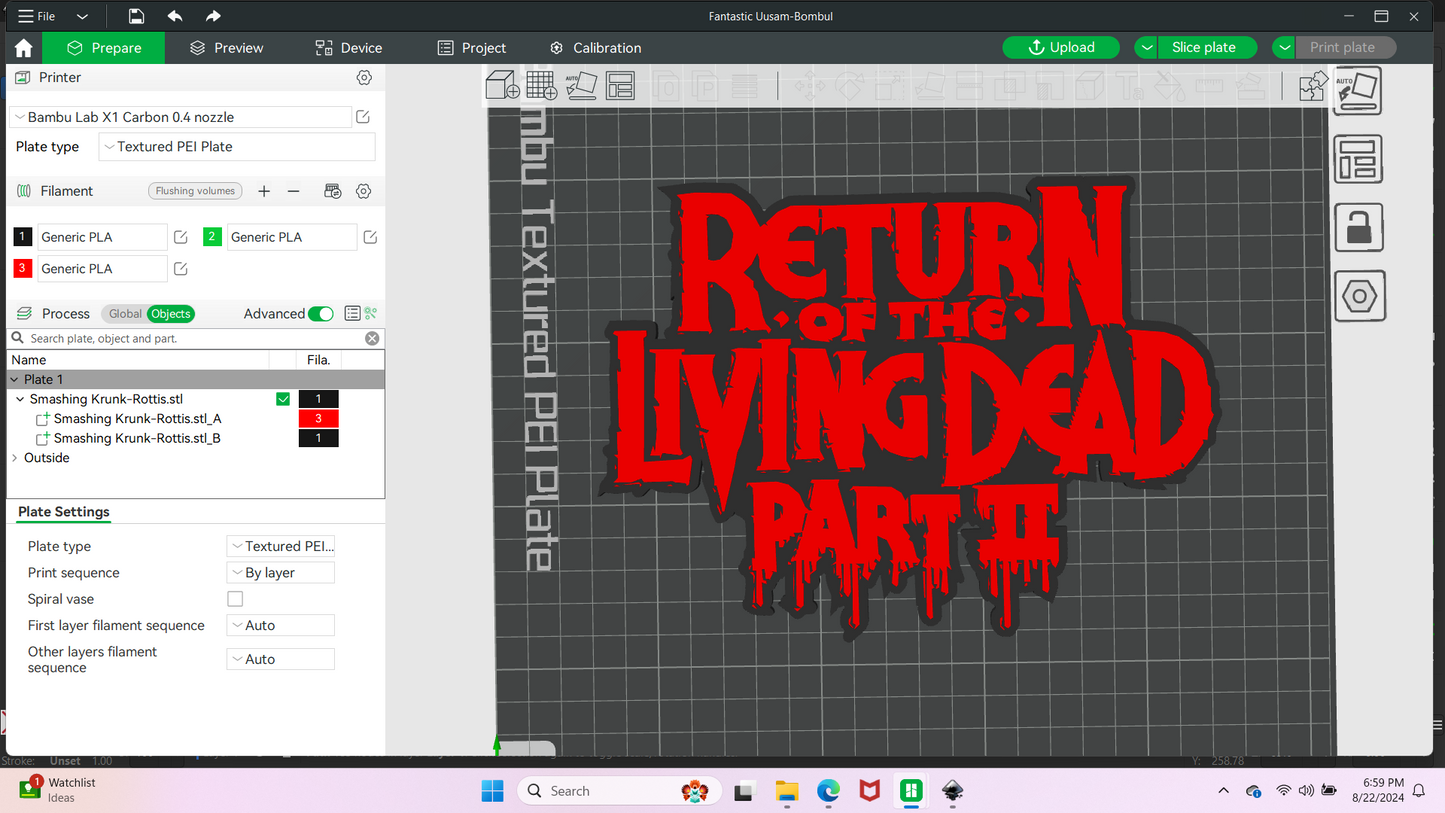Screen dimensions: 1445x813
Task: Open process settings list icon
Action: coord(352,313)
